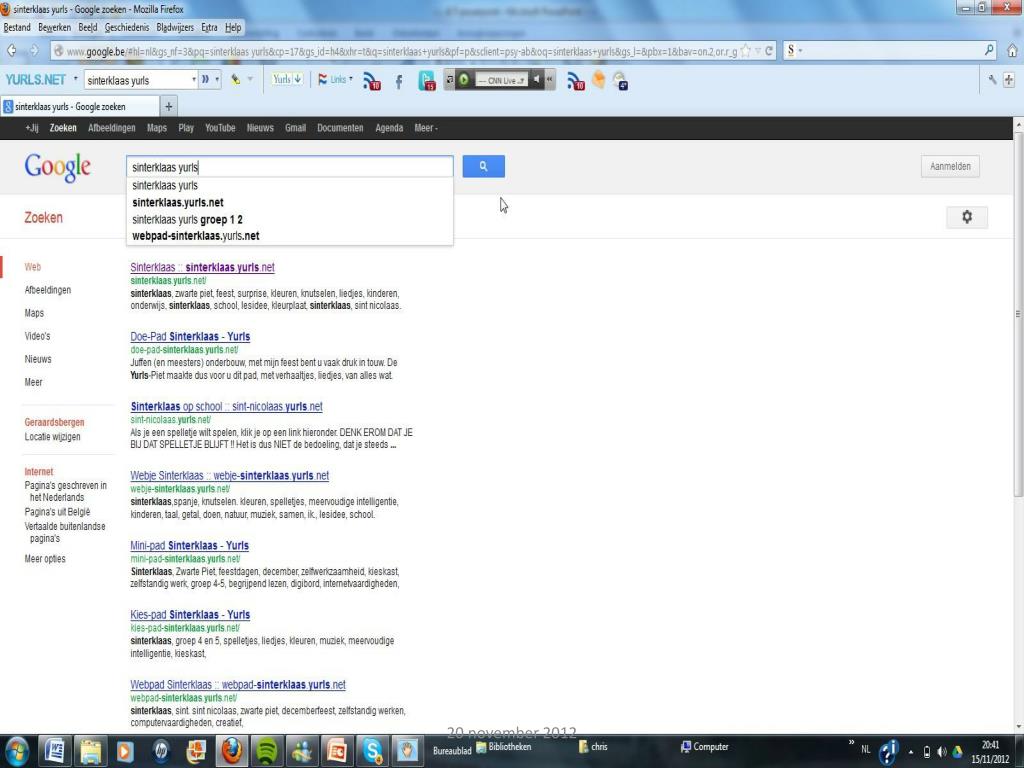Click the magnifier in the Firefox search box
1024x768 pixels.
[989, 50]
